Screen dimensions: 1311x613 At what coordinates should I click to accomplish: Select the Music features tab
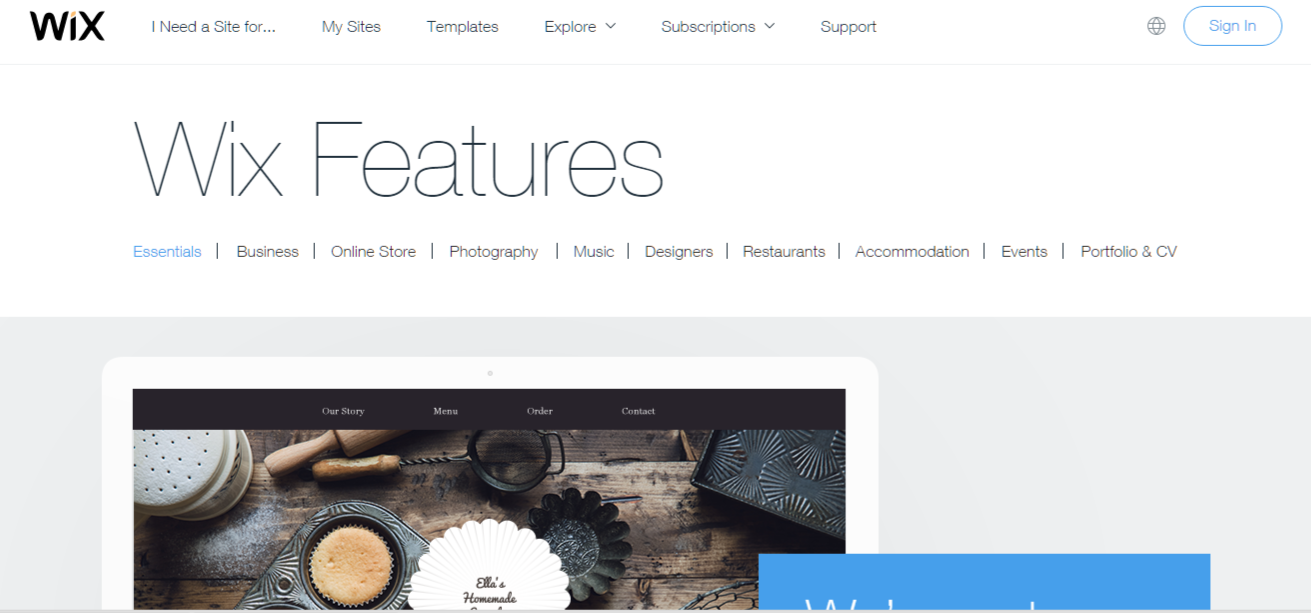click(593, 251)
